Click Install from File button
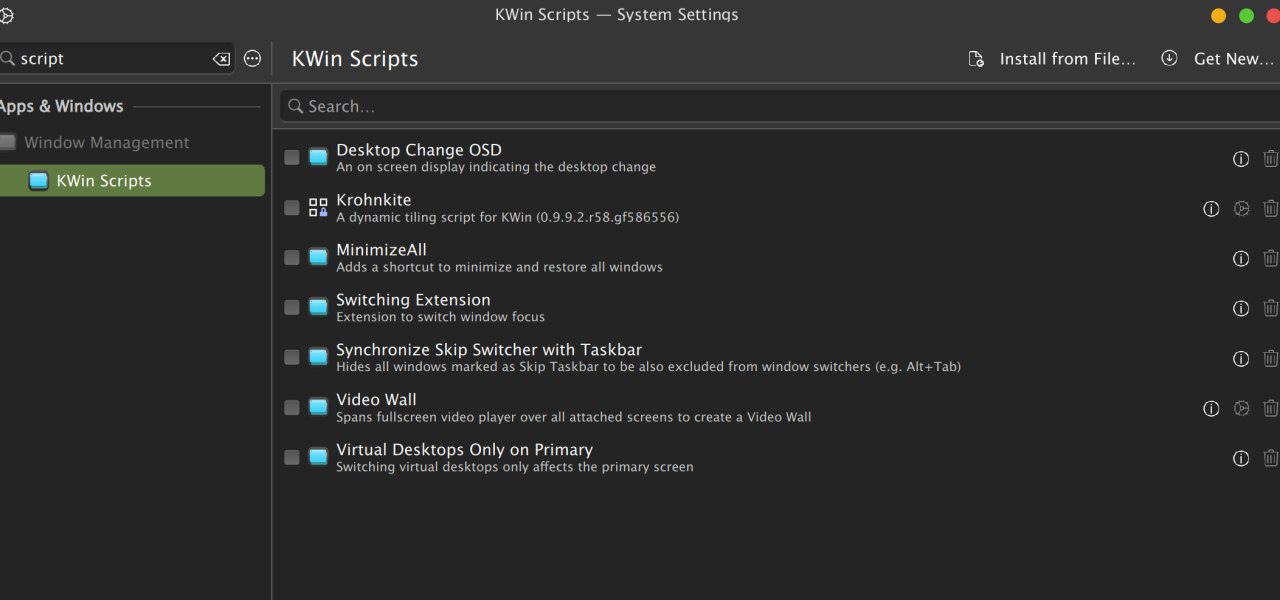 click(x=1053, y=59)
